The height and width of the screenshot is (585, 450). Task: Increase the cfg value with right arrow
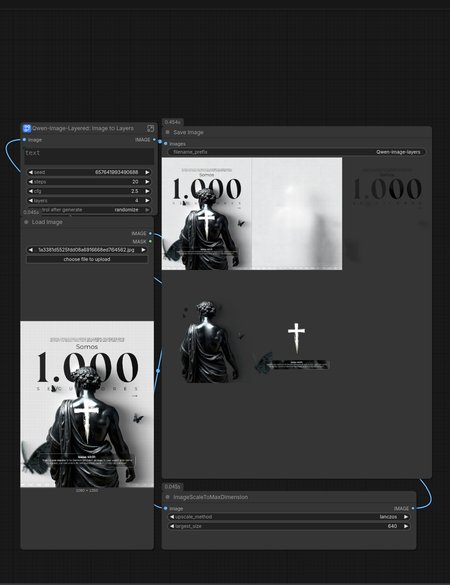tap(147, 191)
